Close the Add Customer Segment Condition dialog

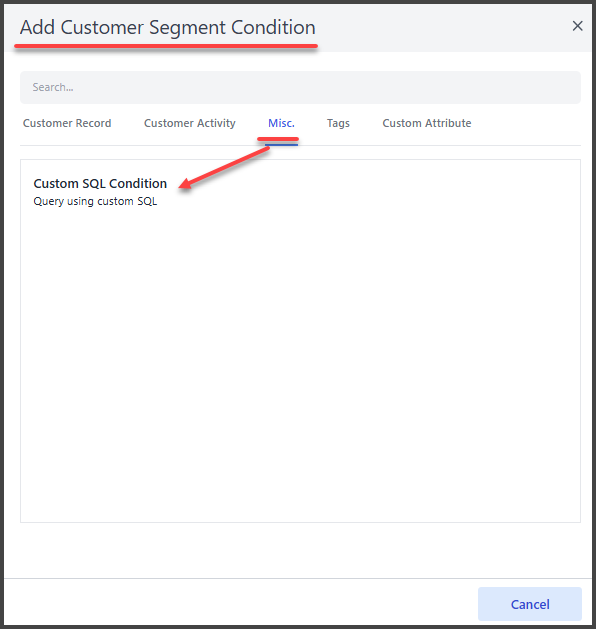click(577, 26)
